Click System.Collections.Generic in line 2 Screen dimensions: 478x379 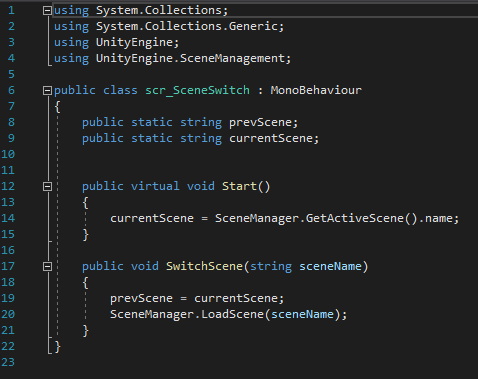[x=187, y=26]
